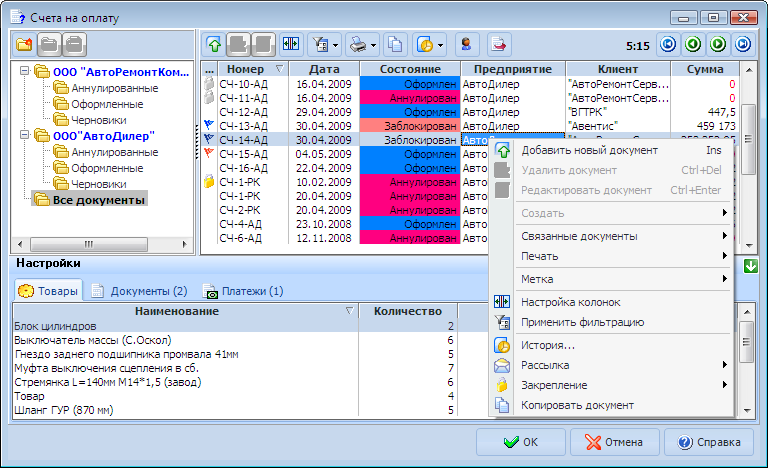The image size is (769, 468).
Task: Click the printer icon in the toolbar
Action: (x=356, y=45)
